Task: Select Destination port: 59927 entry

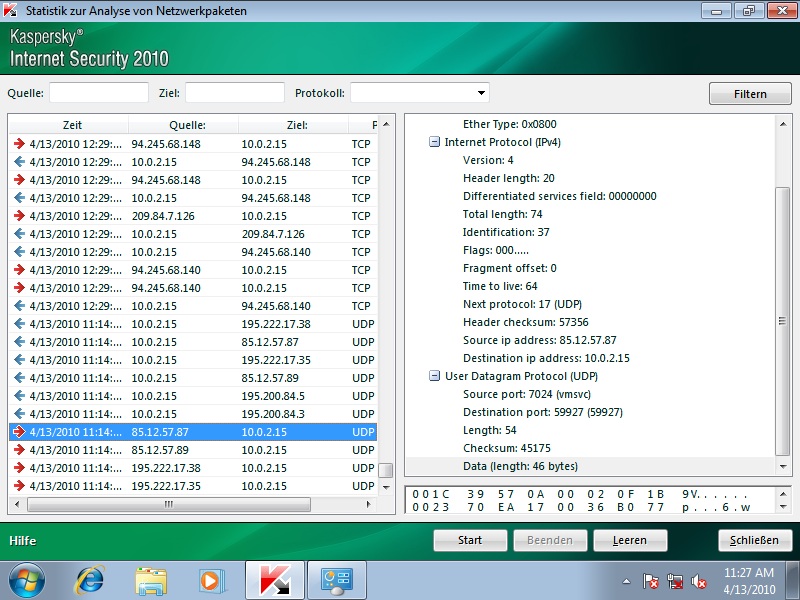Action: pos(543,412)
